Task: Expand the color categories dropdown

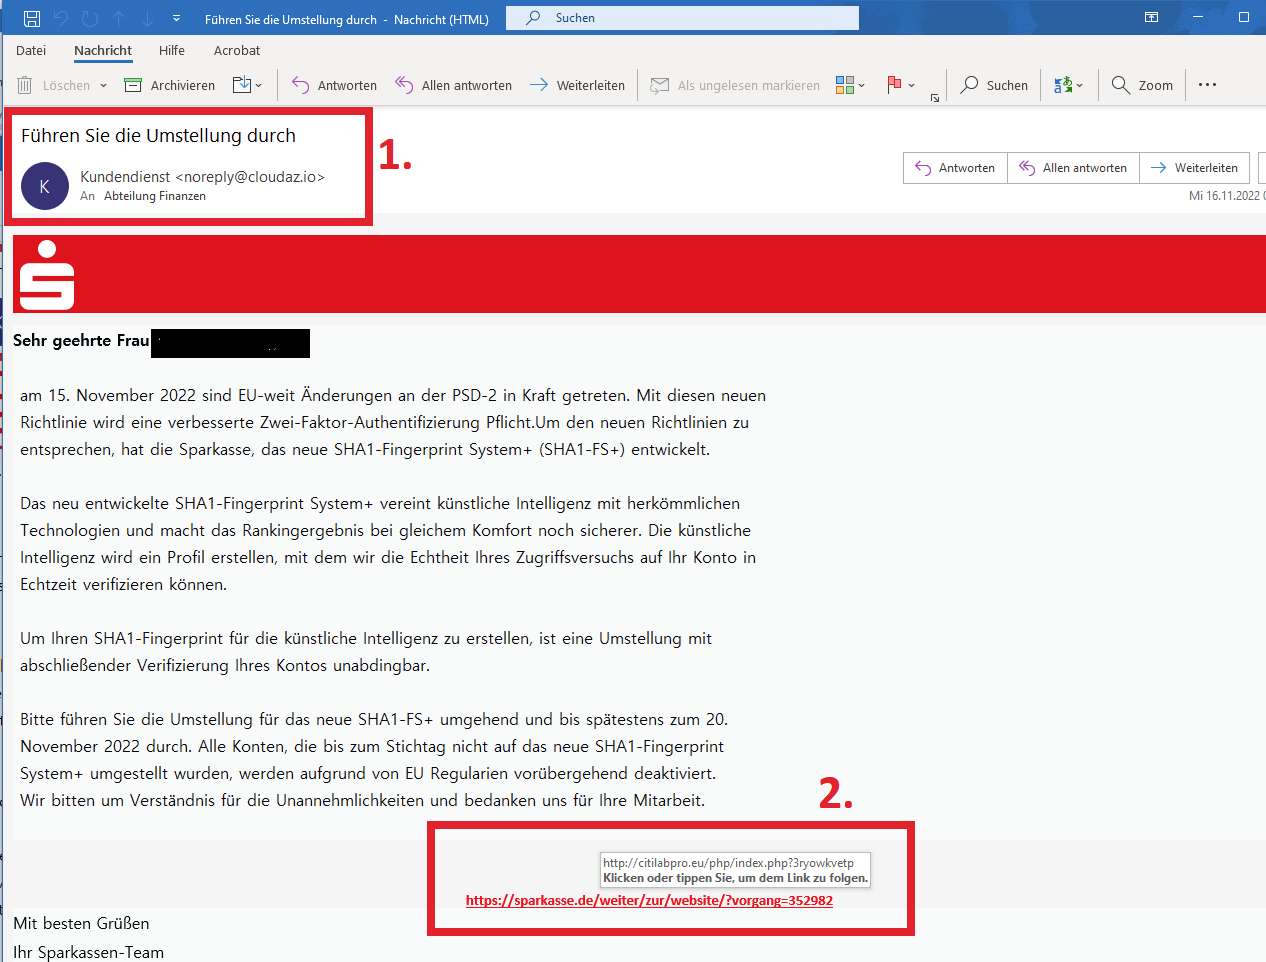Action: click(851, 85)
